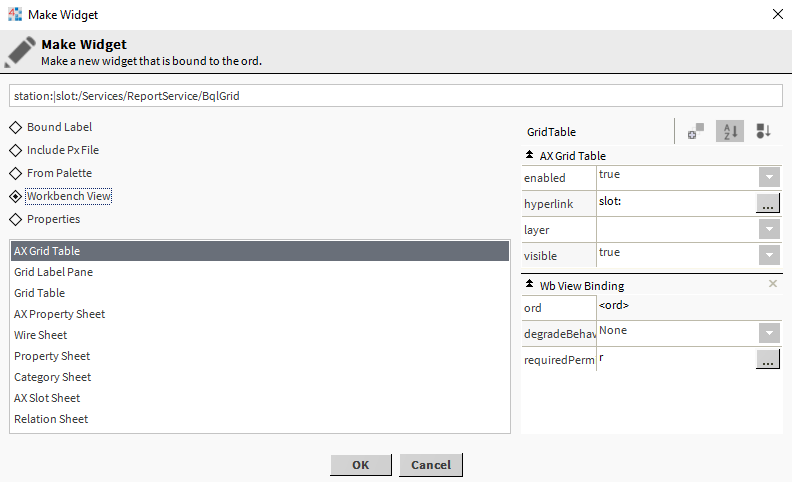
Task: Choose the From Palette option
Action: 16,173
